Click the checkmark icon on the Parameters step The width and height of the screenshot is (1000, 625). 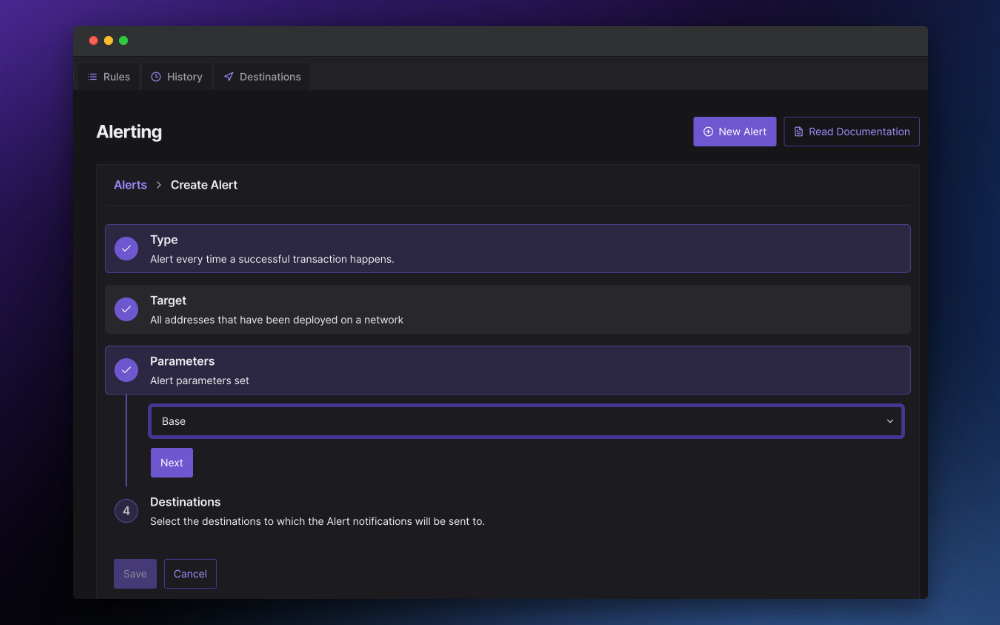[126, 370]
